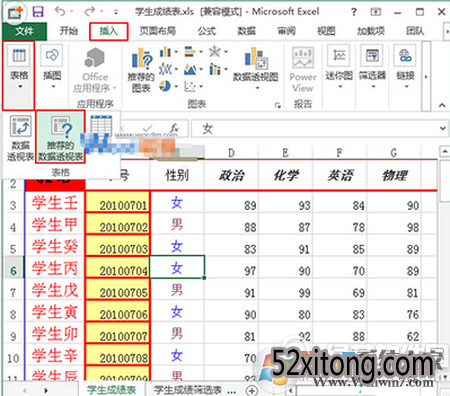Open the 插图 dropdown

tap(52, 68)
